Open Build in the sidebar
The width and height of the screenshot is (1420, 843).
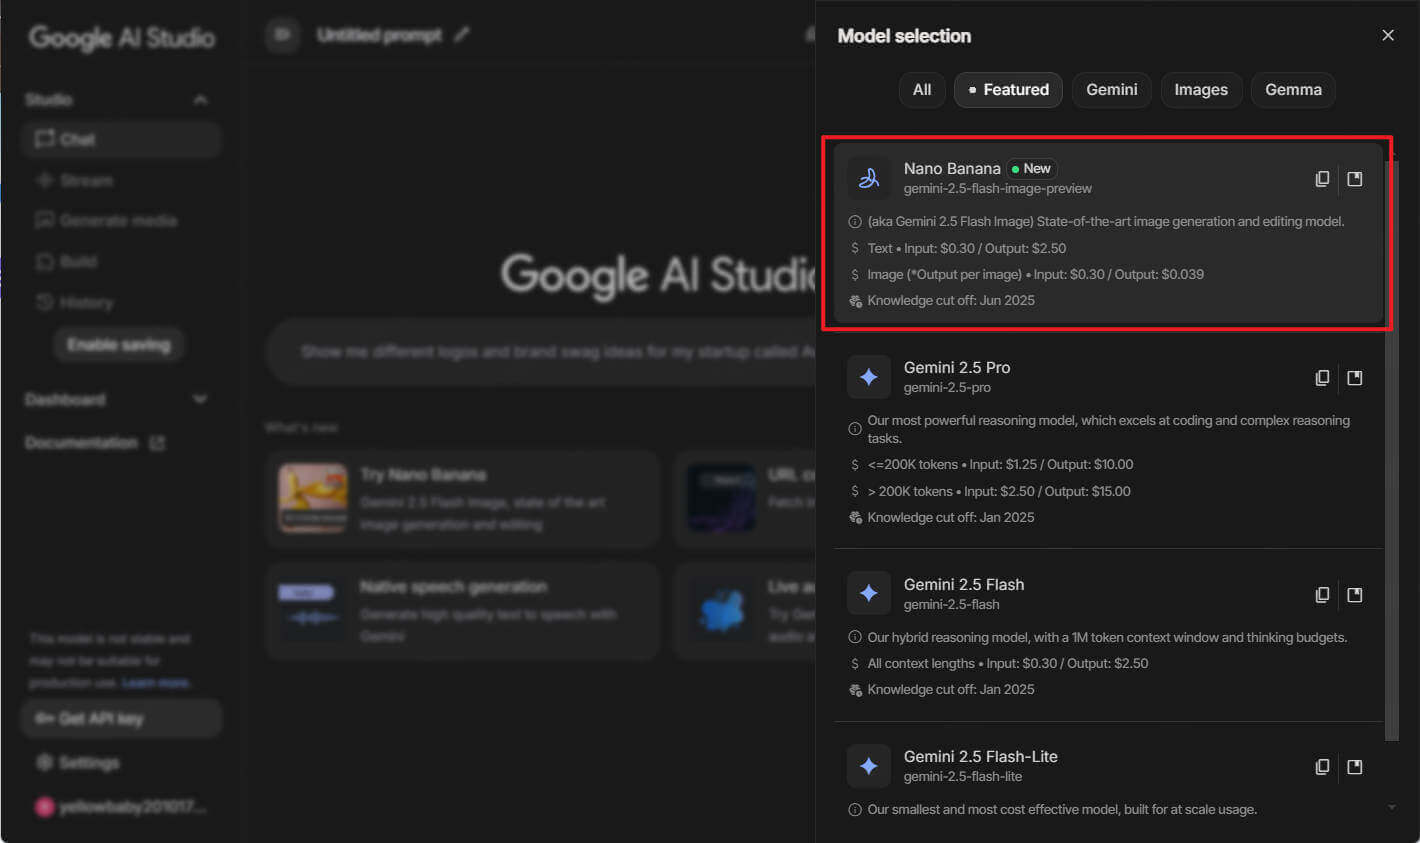click(121, 261)
